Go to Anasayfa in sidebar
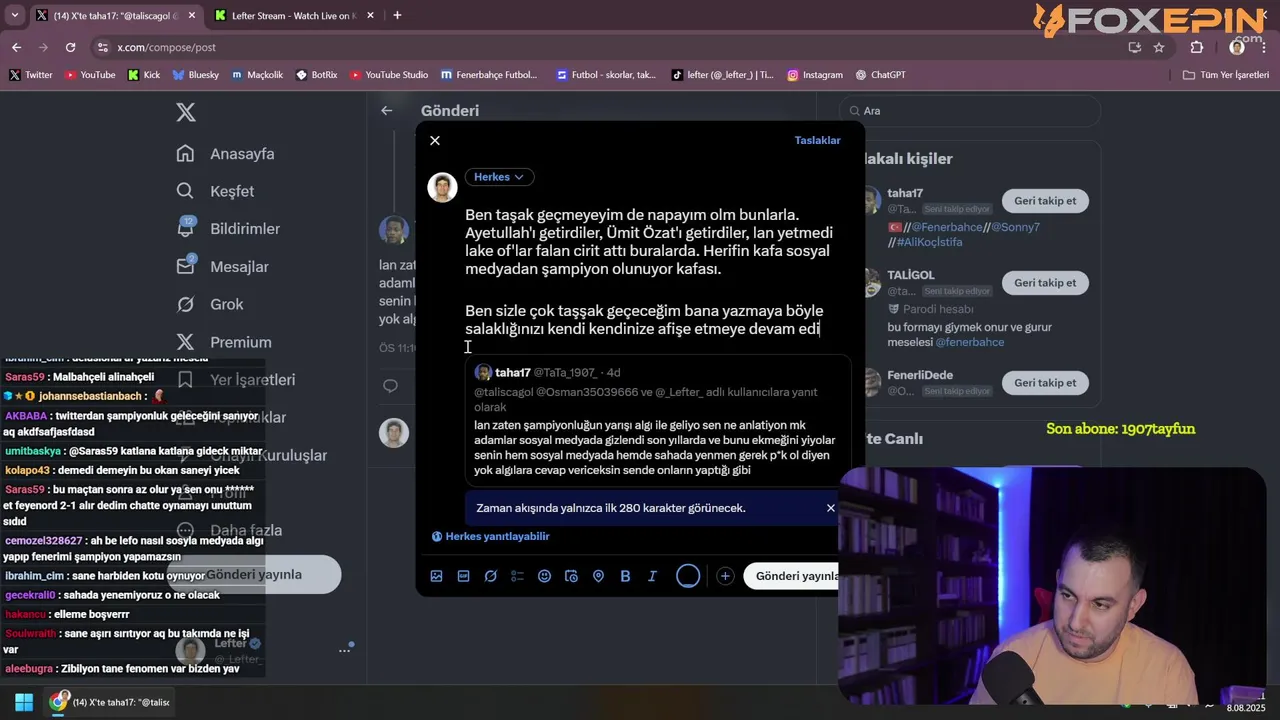 226,153
